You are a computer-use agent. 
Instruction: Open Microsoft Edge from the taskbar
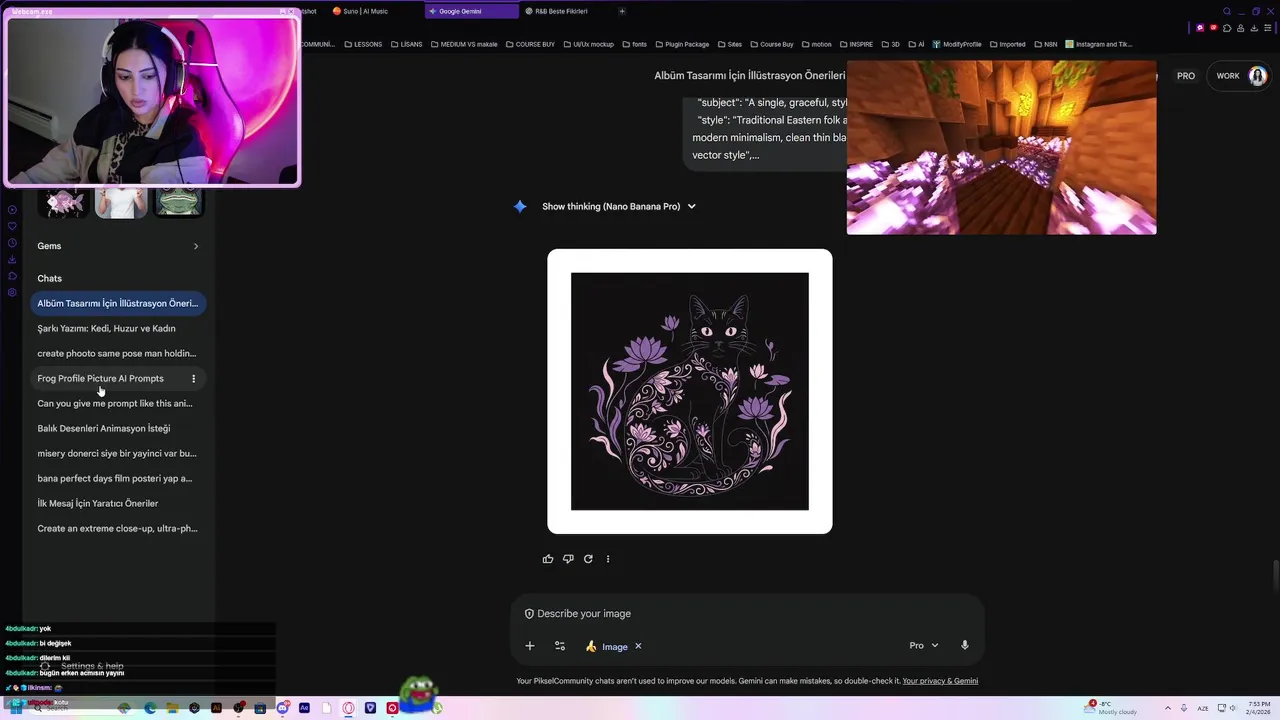click(150, 708)
